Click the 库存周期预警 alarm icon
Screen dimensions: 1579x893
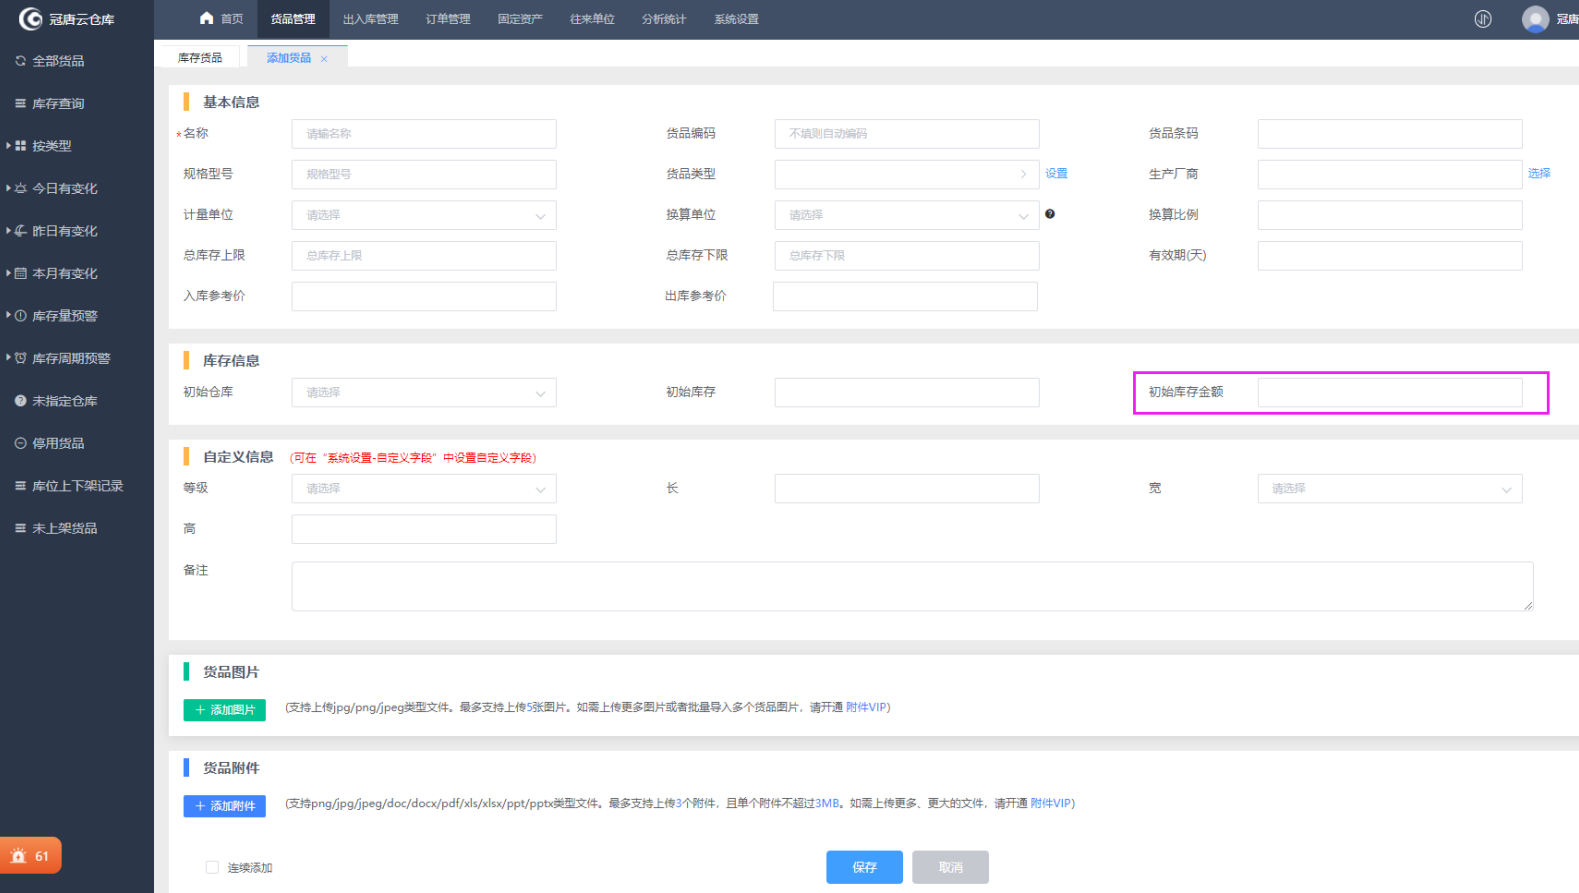20,358
